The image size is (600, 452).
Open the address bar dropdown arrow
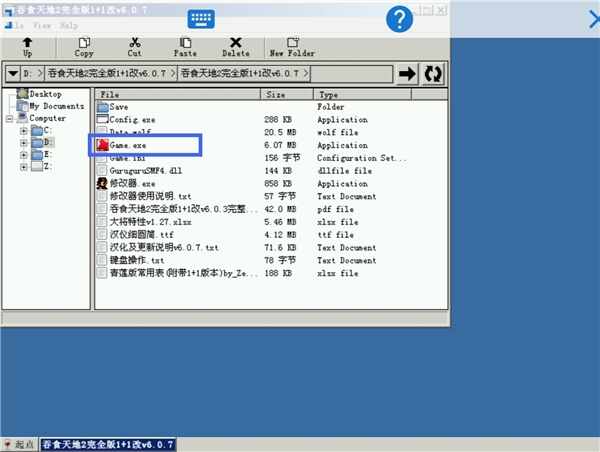[12, 73]
